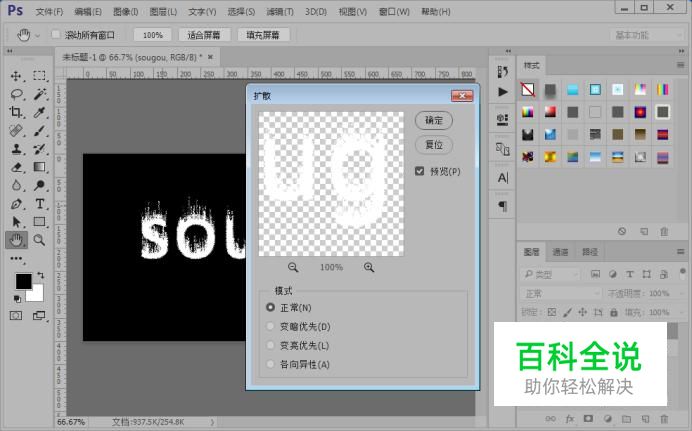The height and width of the screenshot is (431, 692).
Task: Open layer blend mode dropdown
Action: pyautogui.click(x=561, y=293)
